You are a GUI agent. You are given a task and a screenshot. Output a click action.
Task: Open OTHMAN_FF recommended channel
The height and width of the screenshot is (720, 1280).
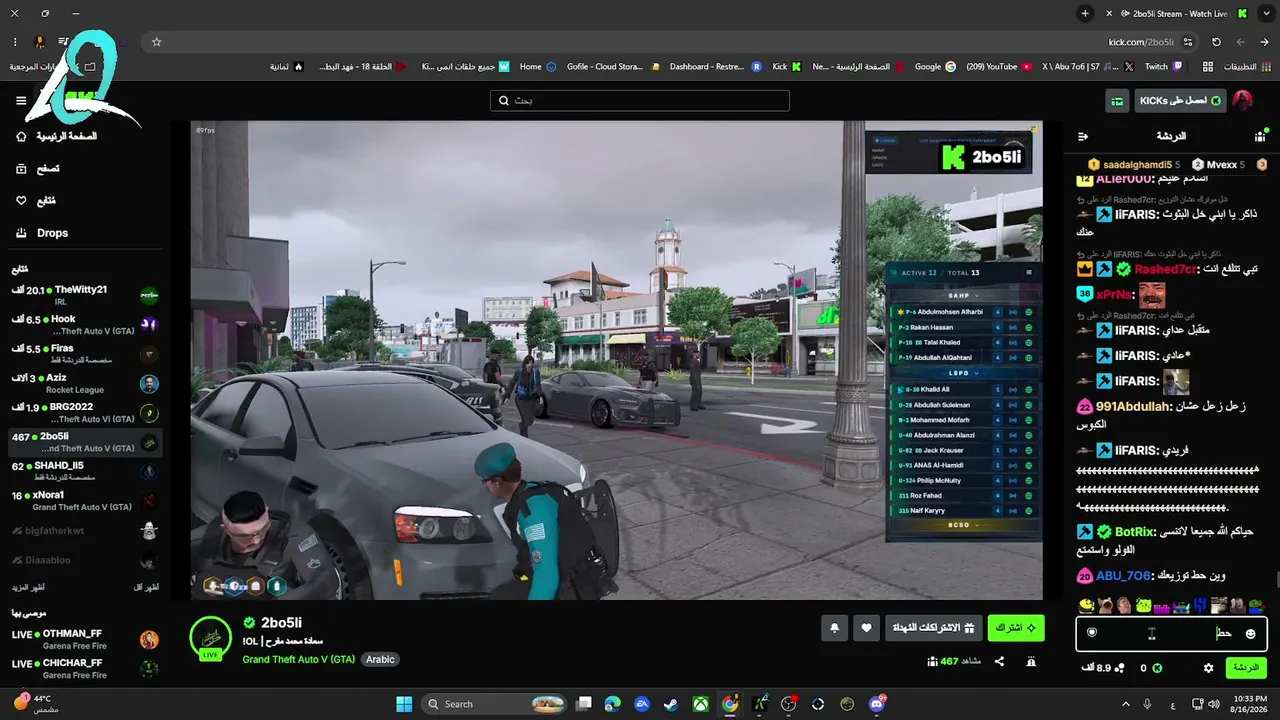[84, 640]
